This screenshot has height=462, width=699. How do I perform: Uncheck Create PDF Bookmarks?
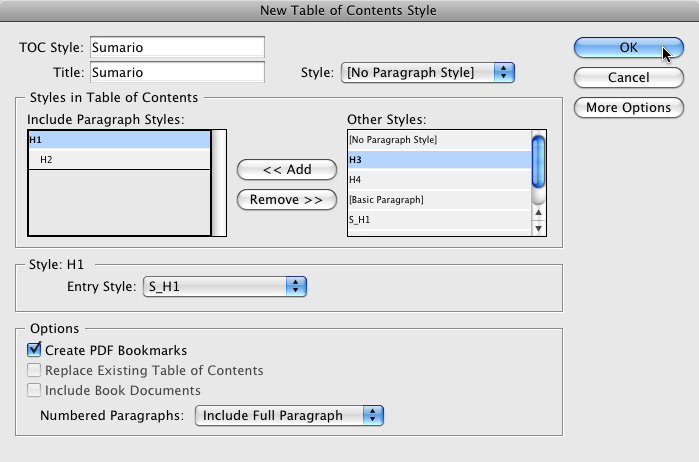point(34,350)
